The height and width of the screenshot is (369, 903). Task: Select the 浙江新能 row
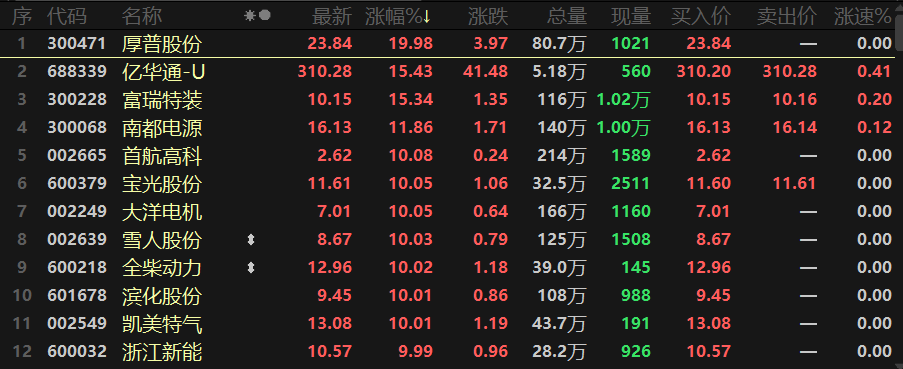click(452, 352)
